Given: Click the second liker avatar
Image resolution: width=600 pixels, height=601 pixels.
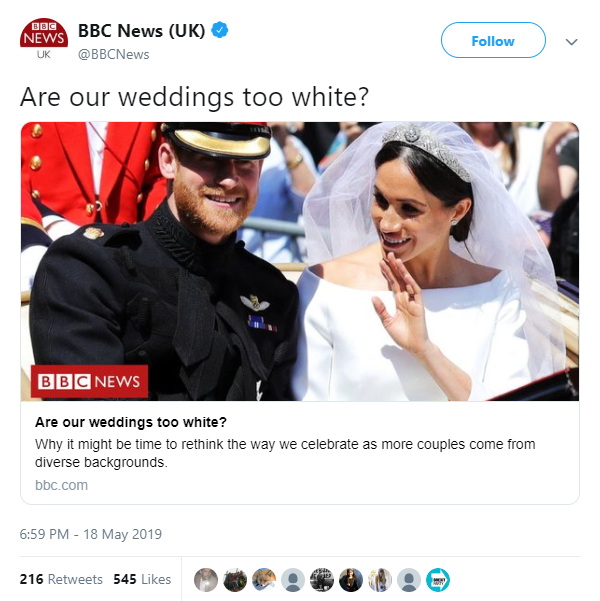Looking at the screenshot, I should coord(235,580).
